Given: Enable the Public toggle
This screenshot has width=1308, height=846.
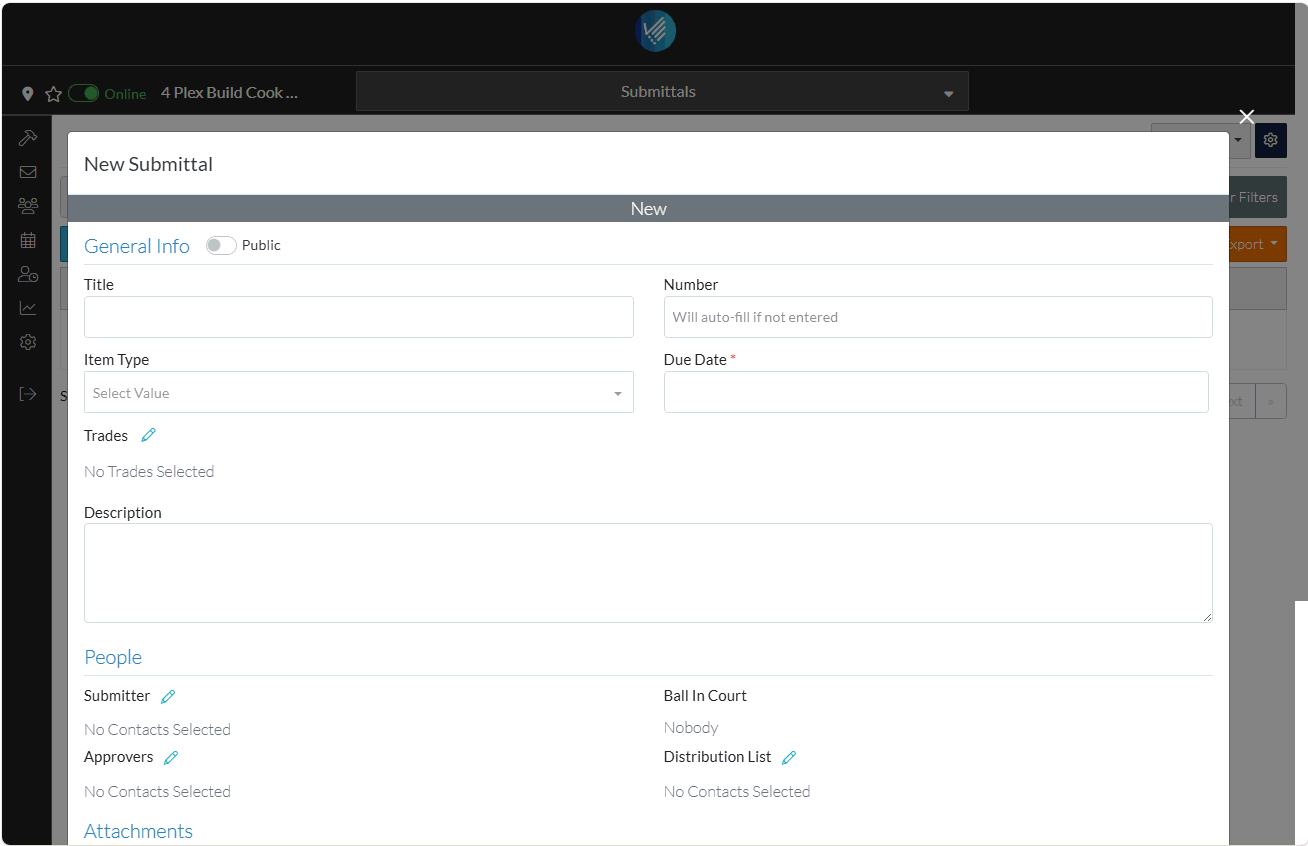Looking at the screenshot, I should [x=221, y=246].
